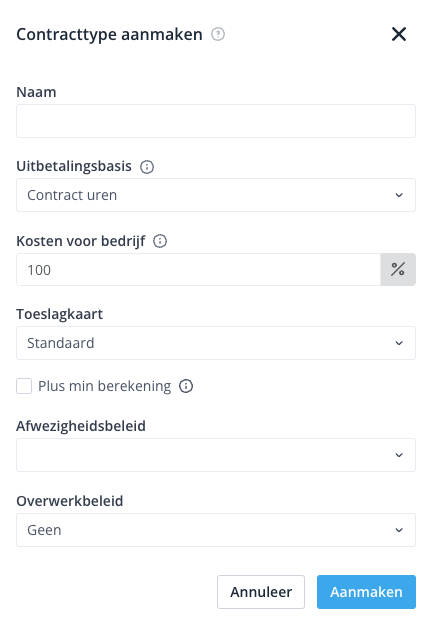Image resolution: width=433 pixels, height=623 pixels.
Task: Enable the Plus min berekening checkbox
Action: [24, 386]
